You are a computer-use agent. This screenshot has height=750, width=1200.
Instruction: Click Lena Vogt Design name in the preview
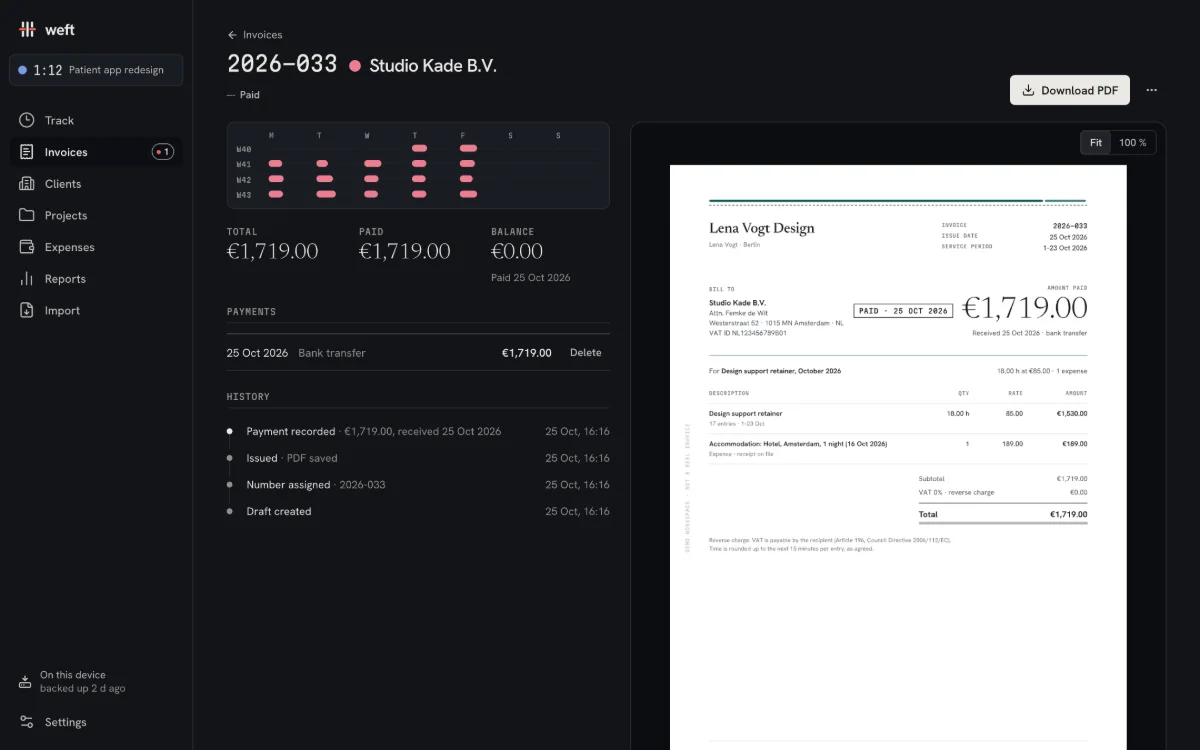pyautogui.click(x=762, y=228)
